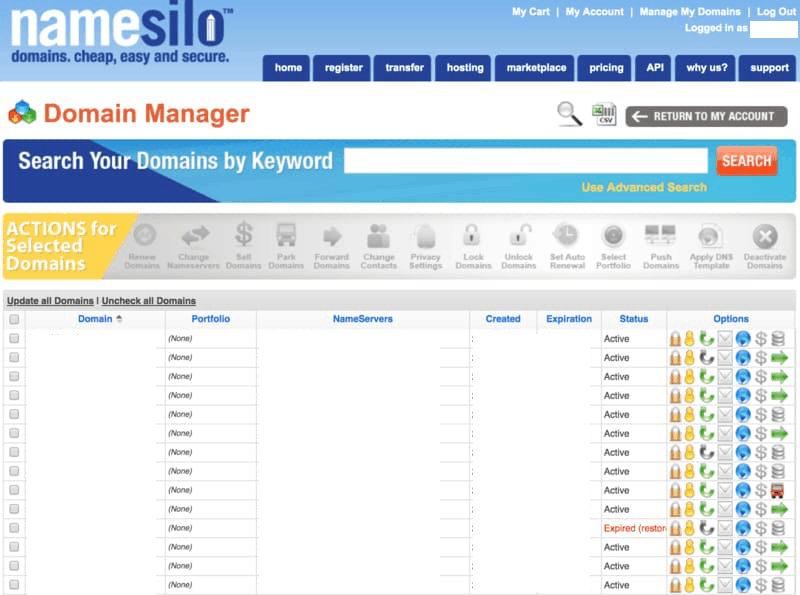
Task: Focus the domain keyword search field
Action: pyautogui.click(x=526, y=161)
